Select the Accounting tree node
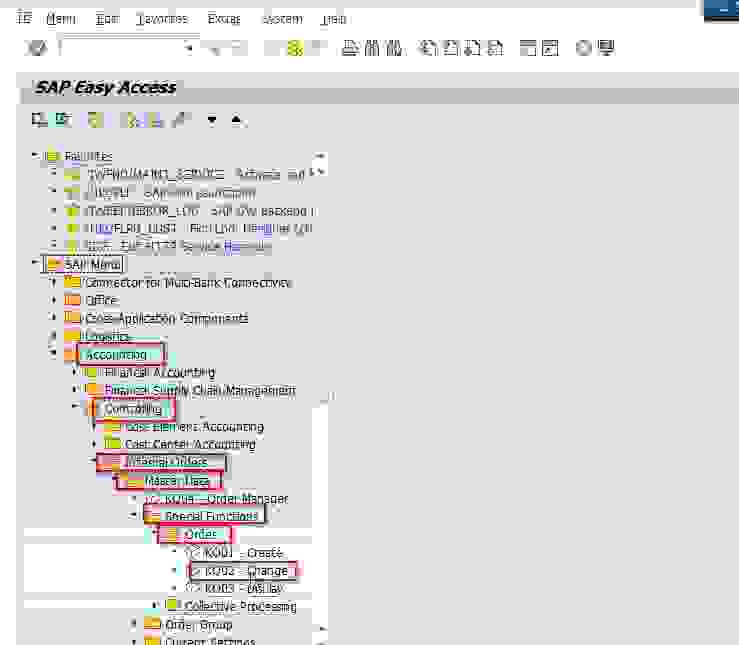The width and height of the screenshot is (739, 645). [116, 354]
